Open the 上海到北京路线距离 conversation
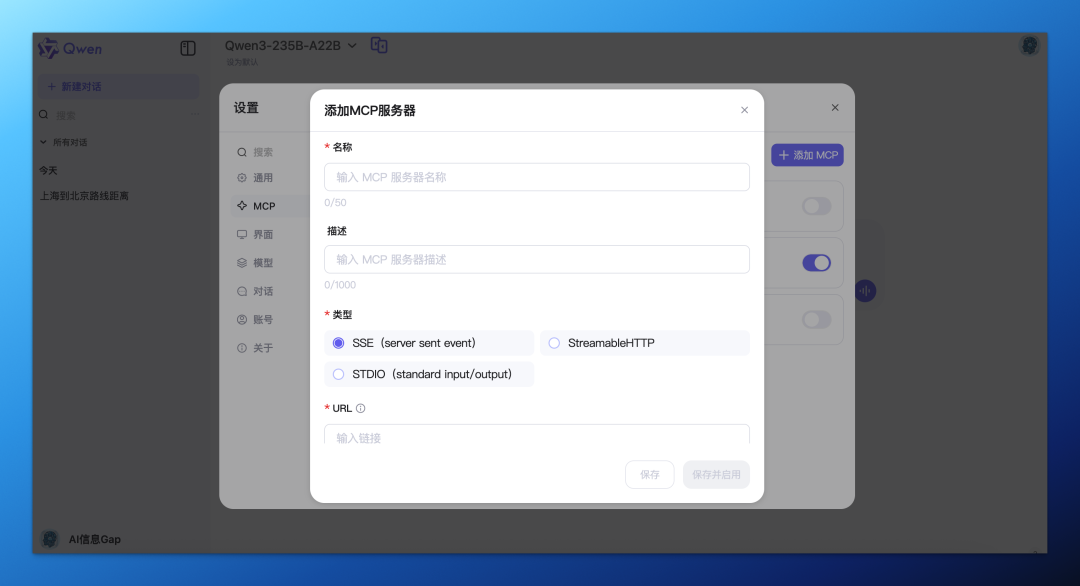 pyautogui.click(x=84, y=196)
